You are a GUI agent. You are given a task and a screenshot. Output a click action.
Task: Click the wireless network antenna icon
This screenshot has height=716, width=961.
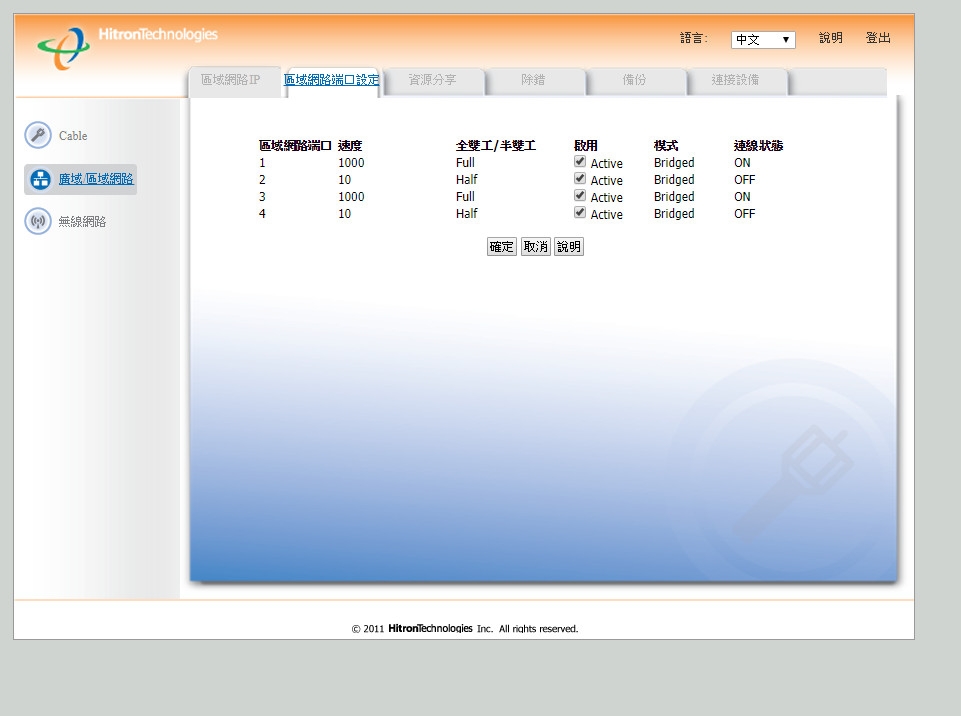coord(38,221)
